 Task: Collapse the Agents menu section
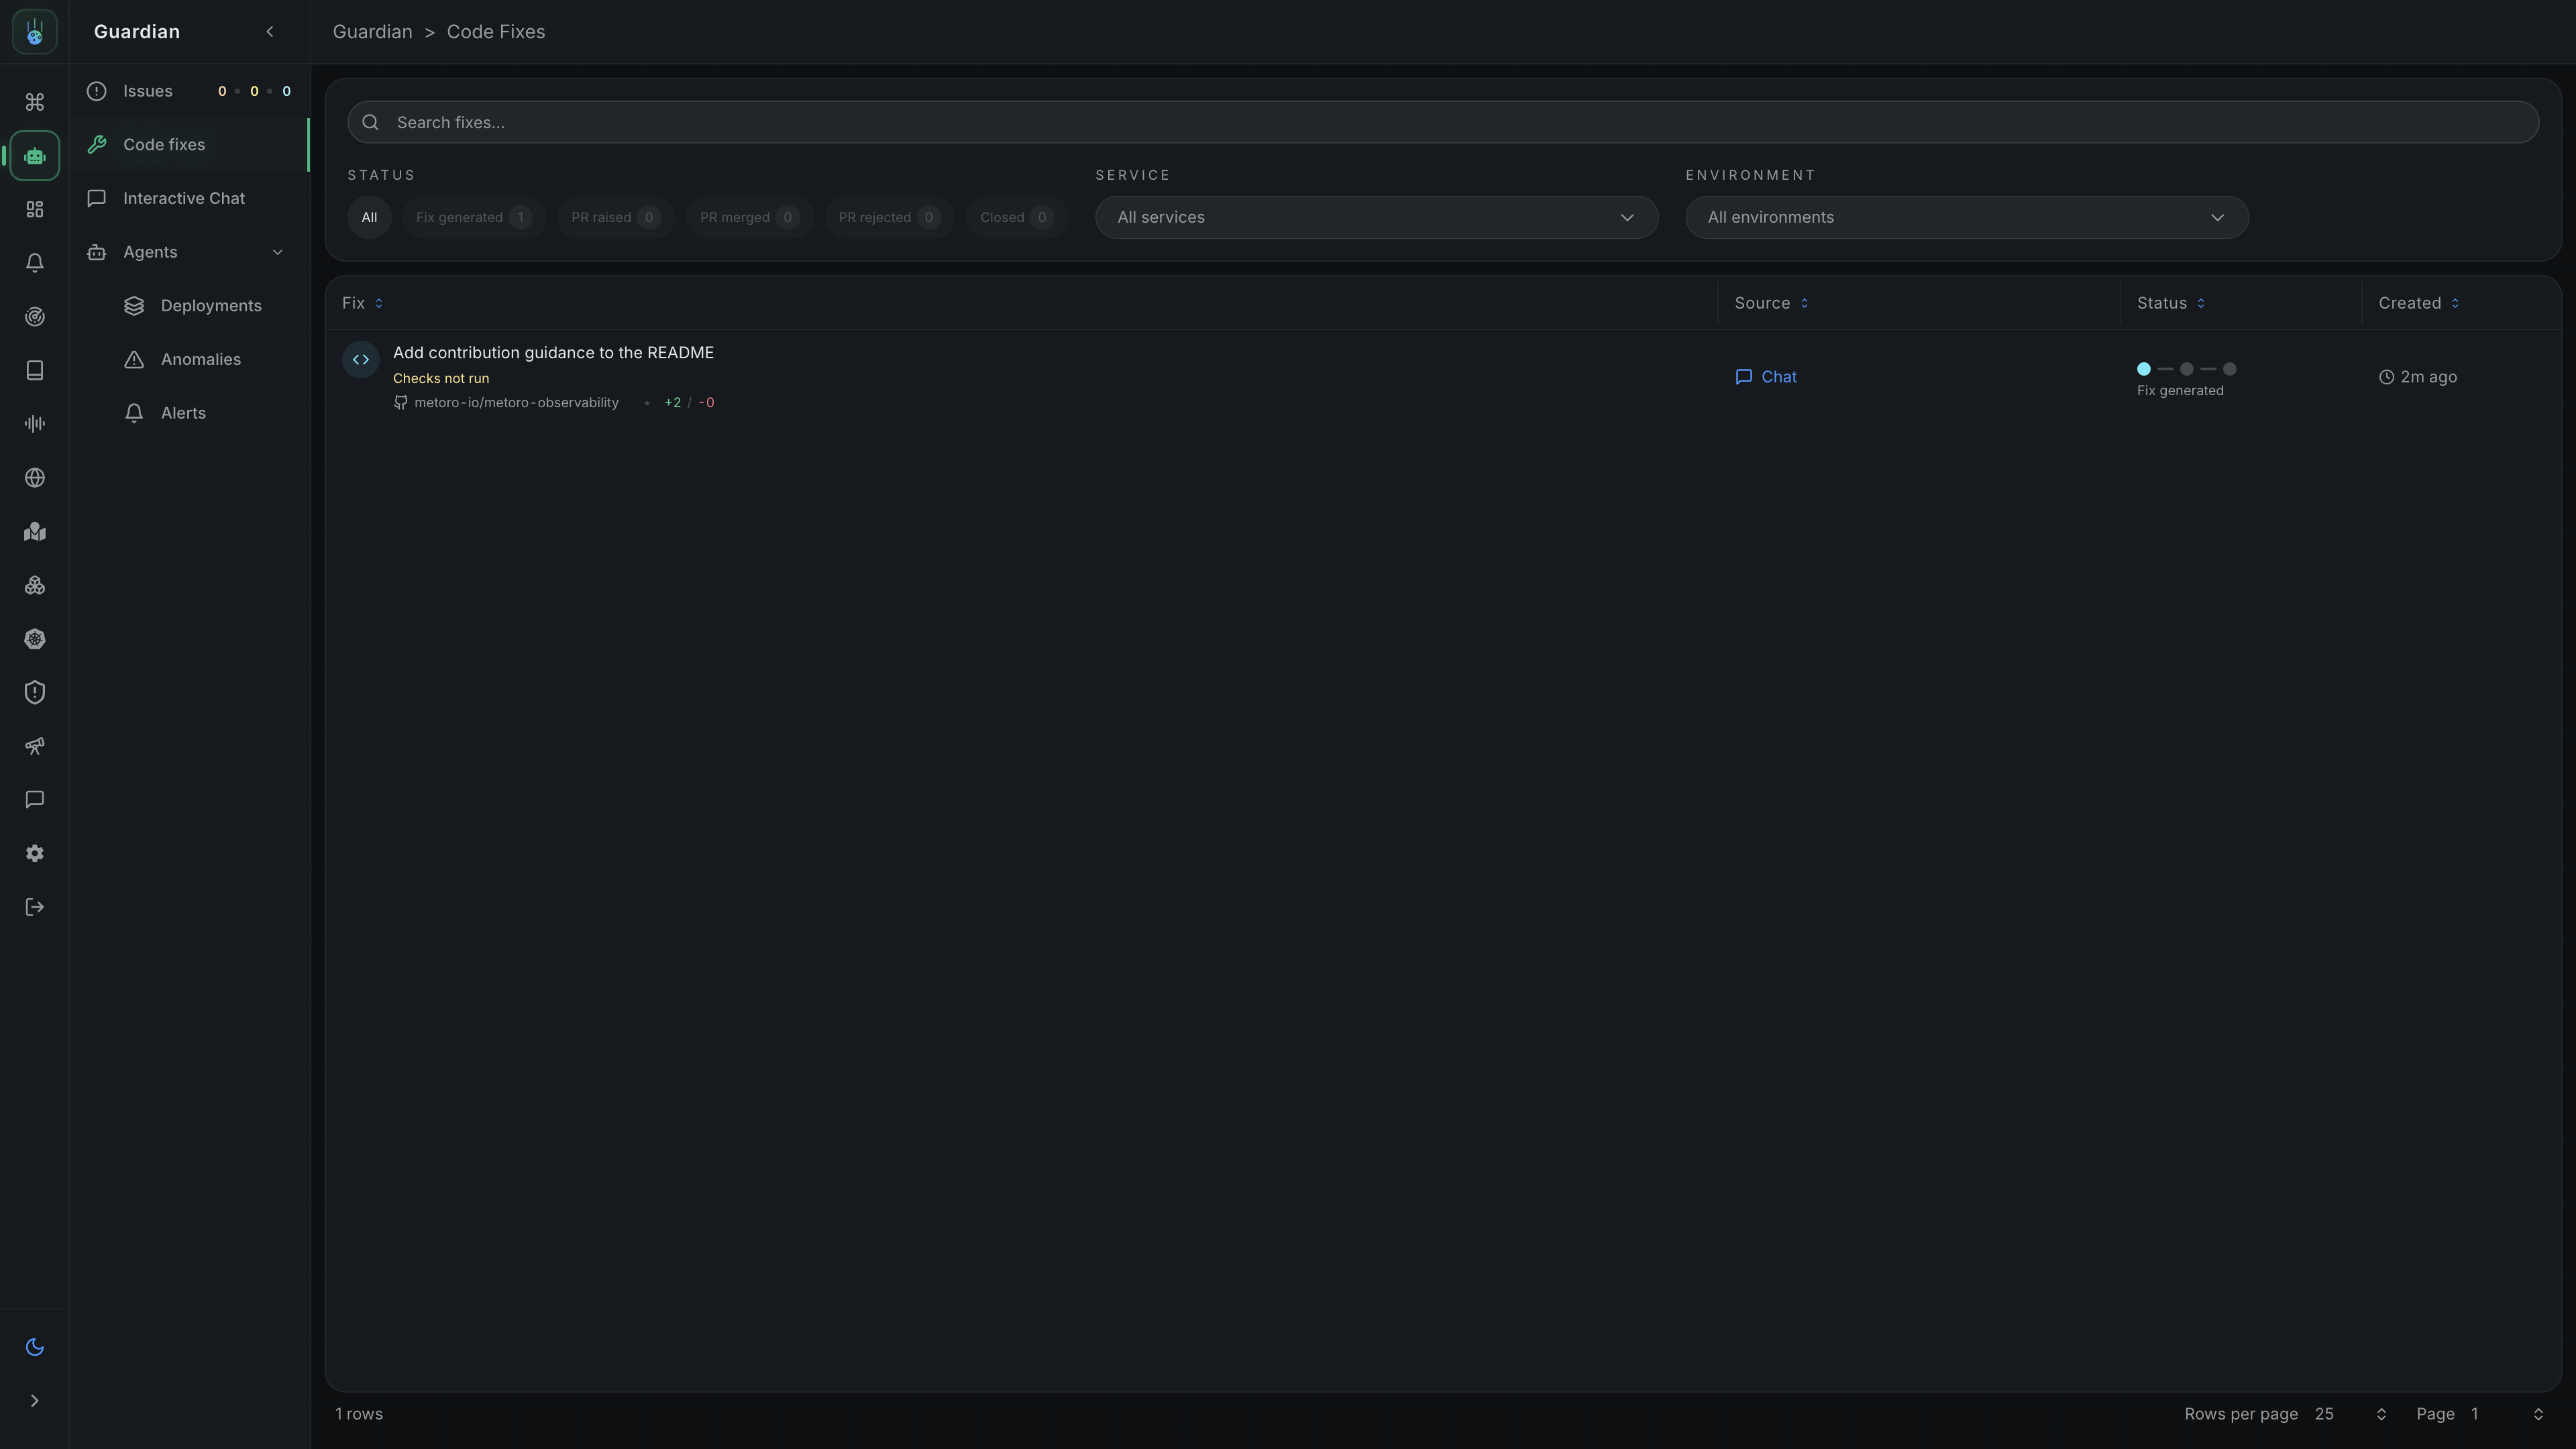(278, 252)
